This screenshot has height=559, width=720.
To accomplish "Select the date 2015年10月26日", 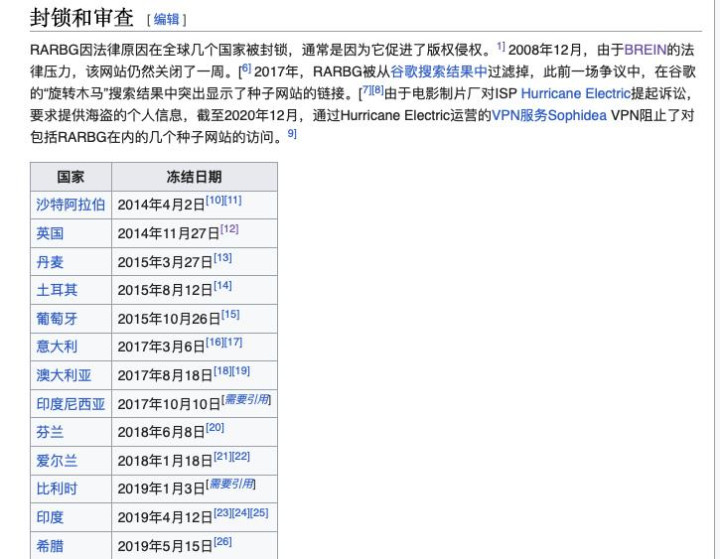I will point(169,319).
